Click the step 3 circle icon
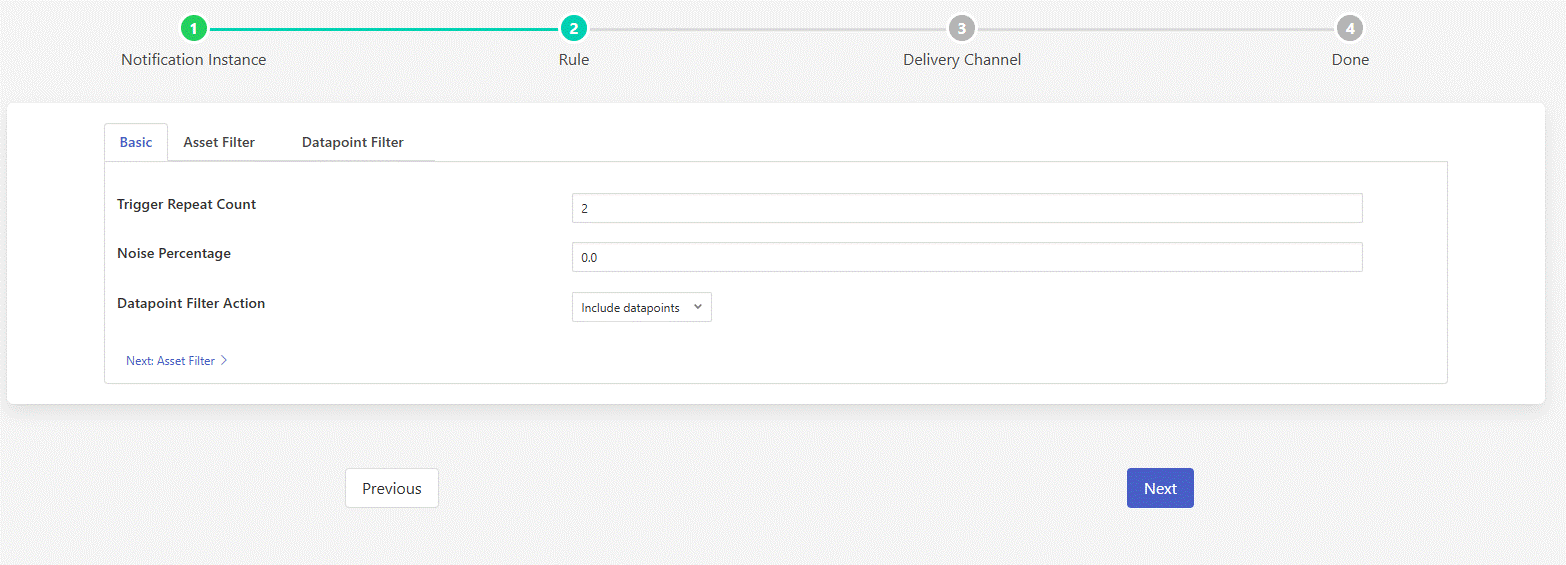Image resolution: width=1566 pixels, height=565 pixels. [x=961, y=29]
